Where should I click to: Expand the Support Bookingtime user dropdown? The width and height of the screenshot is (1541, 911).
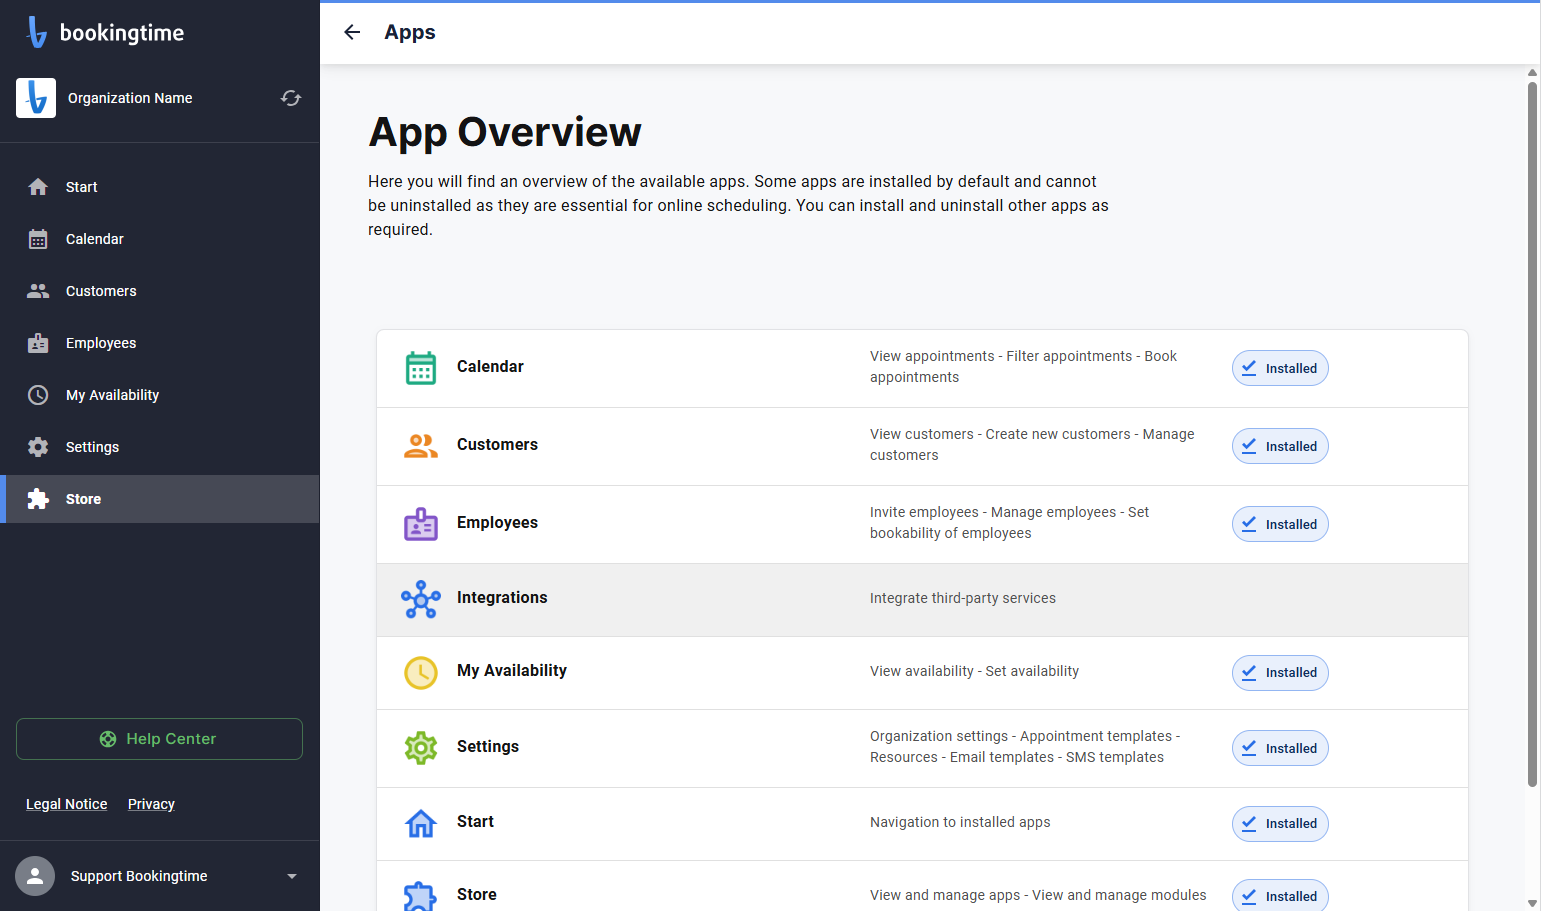pos(292,876)
